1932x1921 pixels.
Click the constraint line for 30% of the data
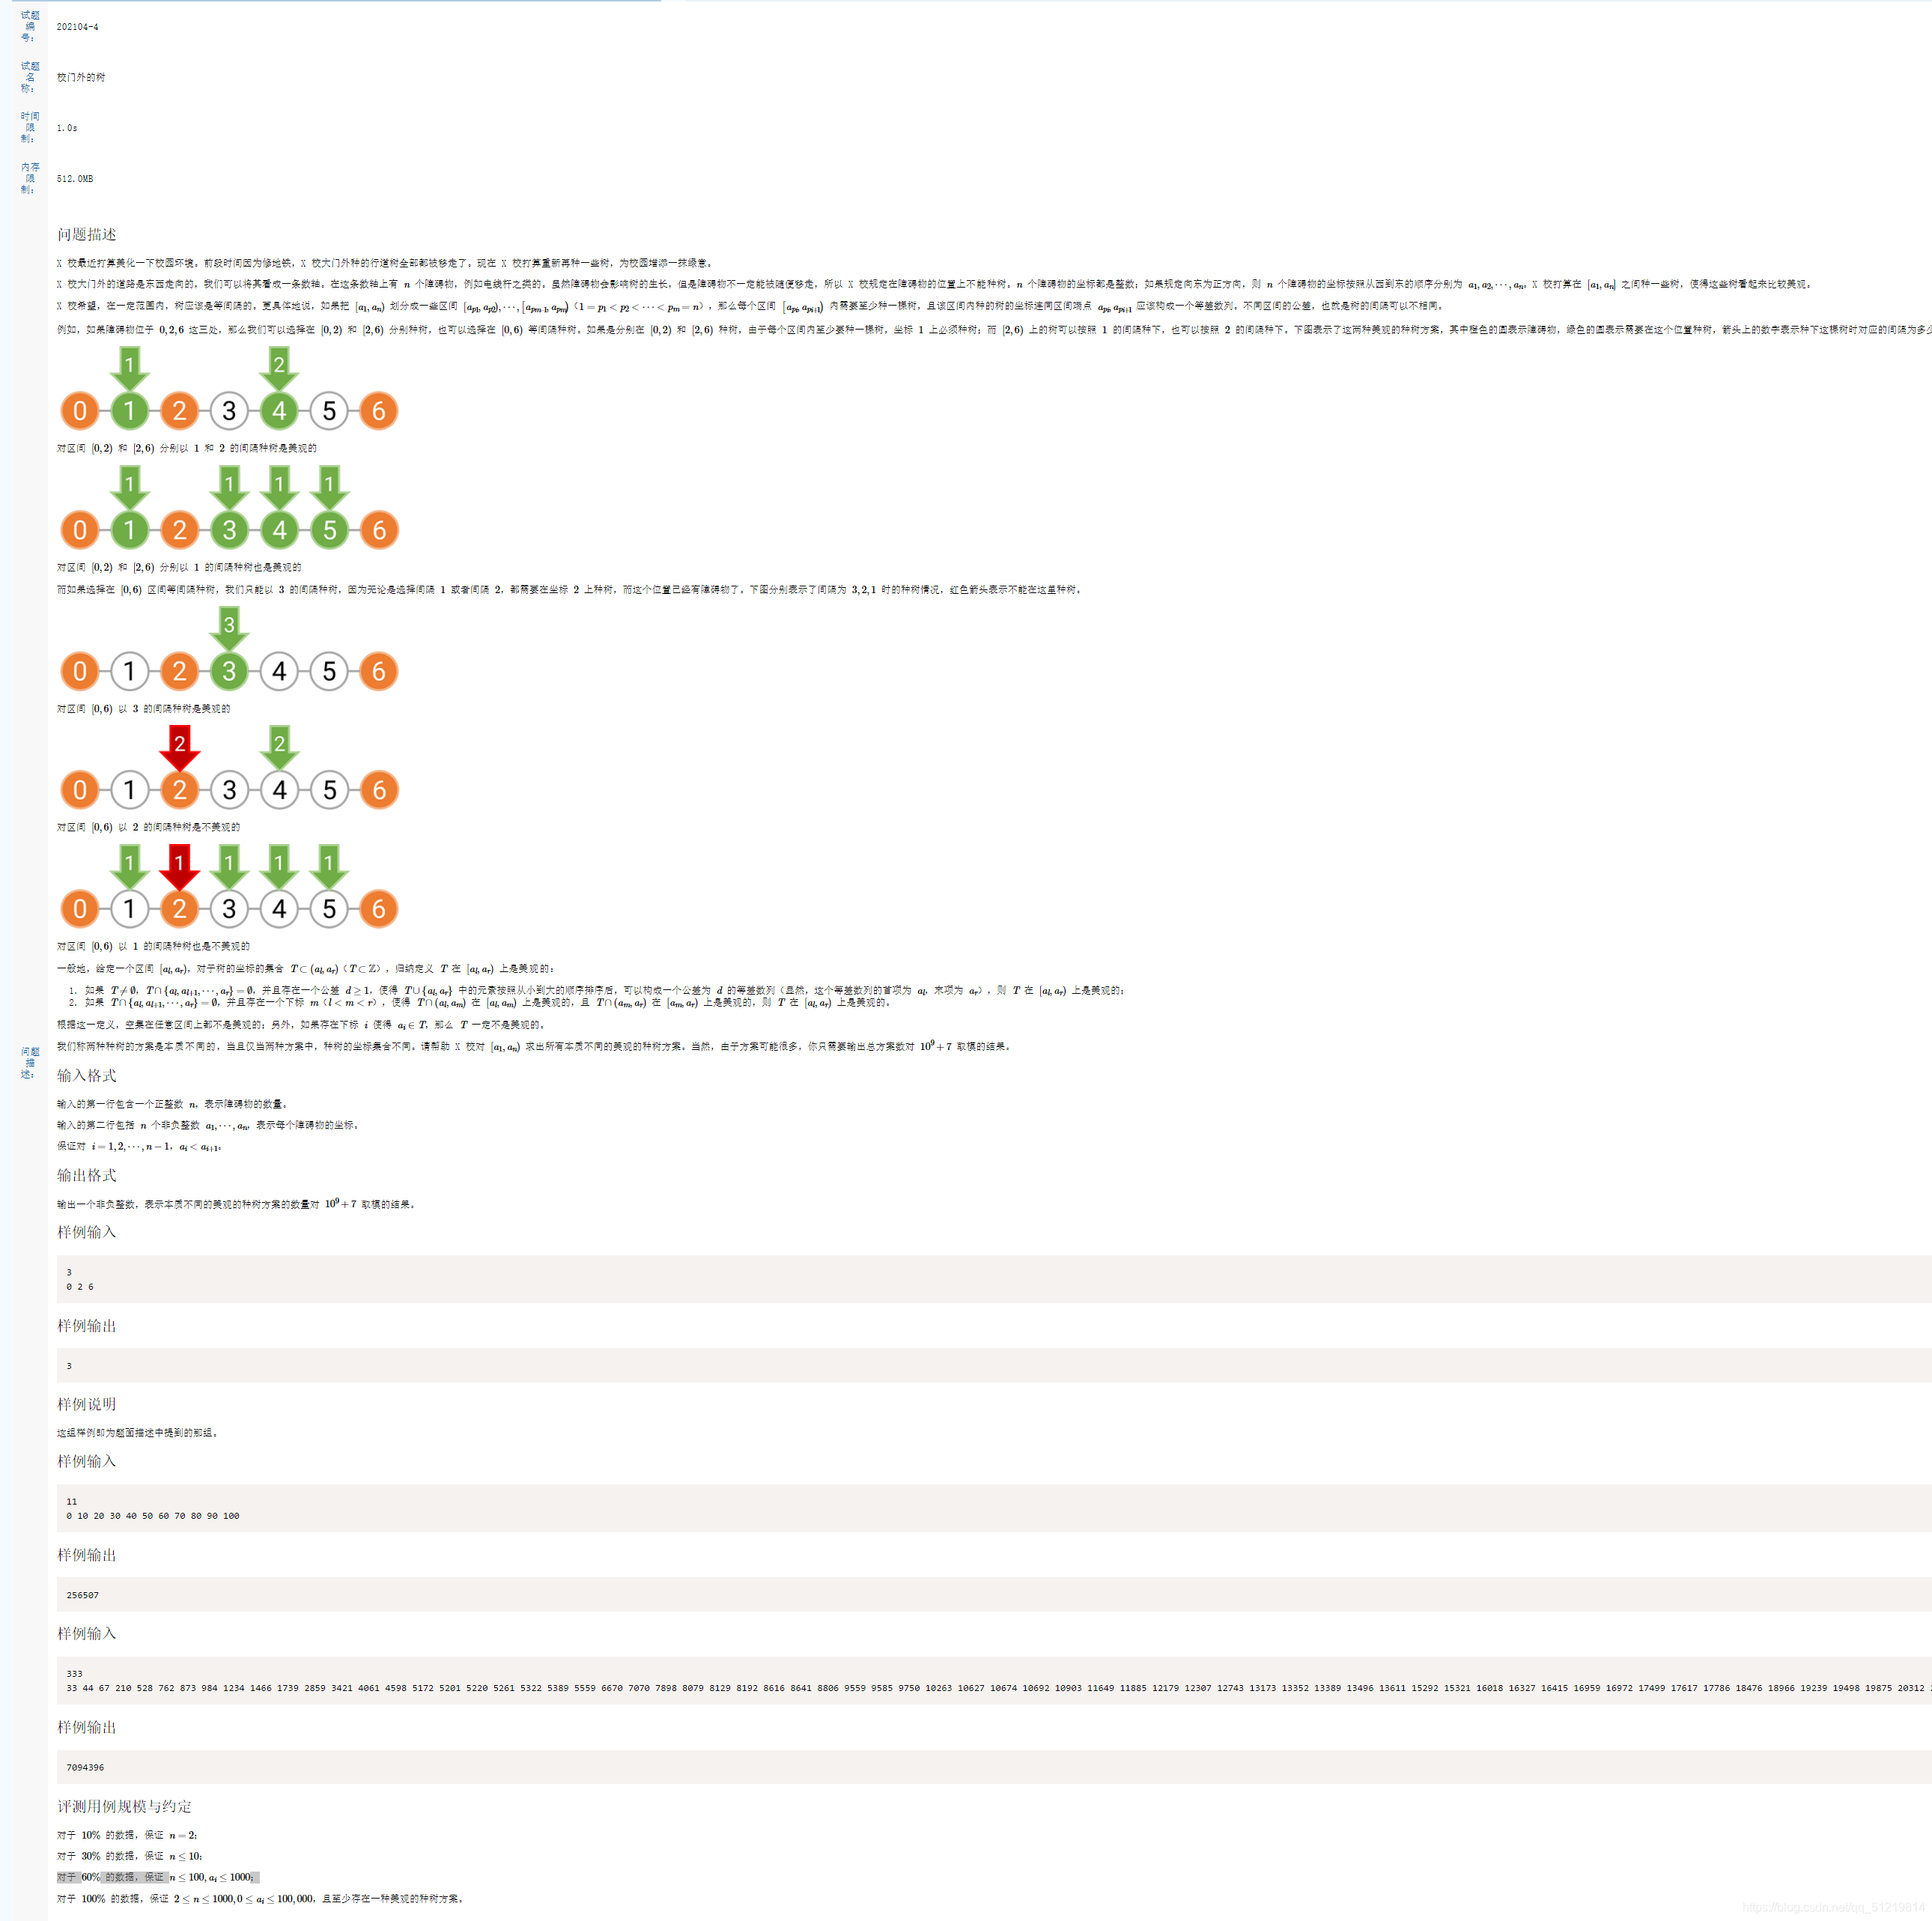pos(129,1856)
